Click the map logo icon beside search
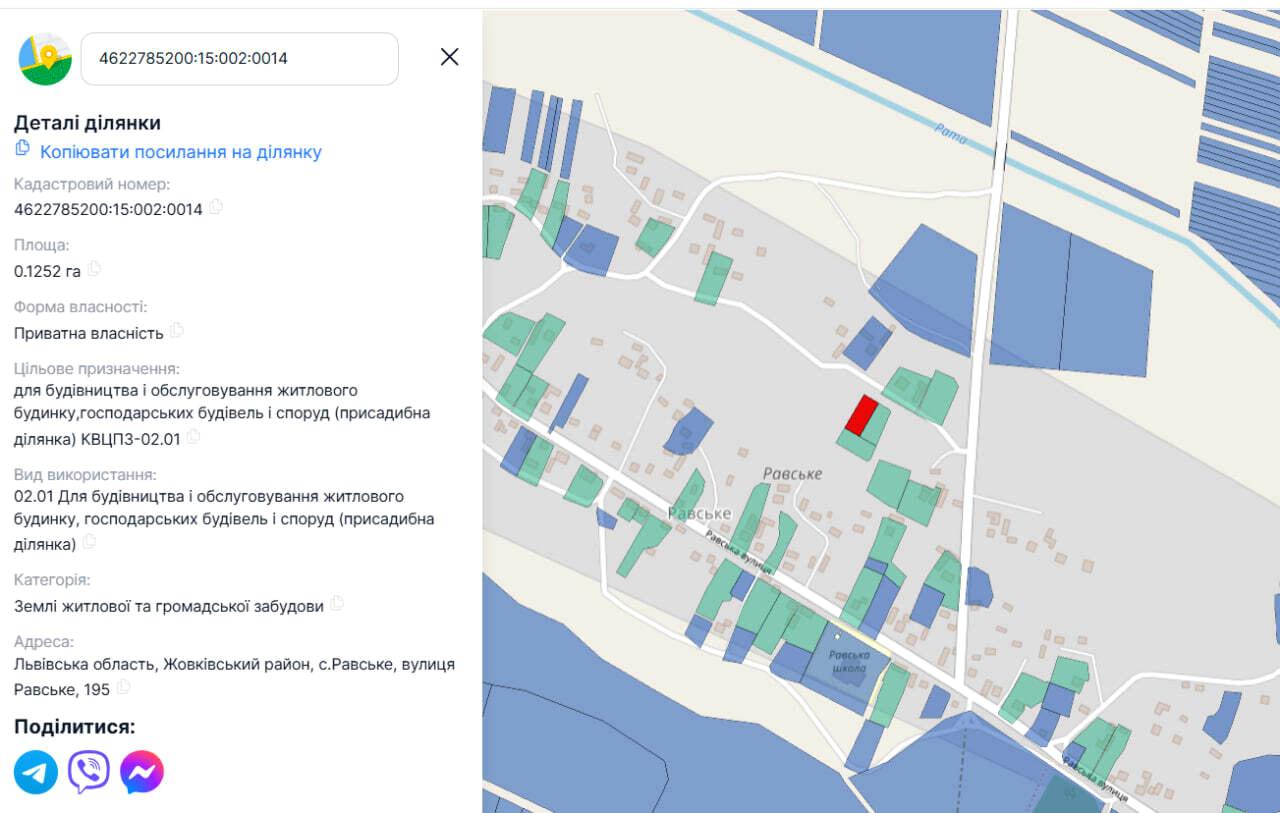Image resolution: width=1280 pixels, height=813 pixels. 45,59
